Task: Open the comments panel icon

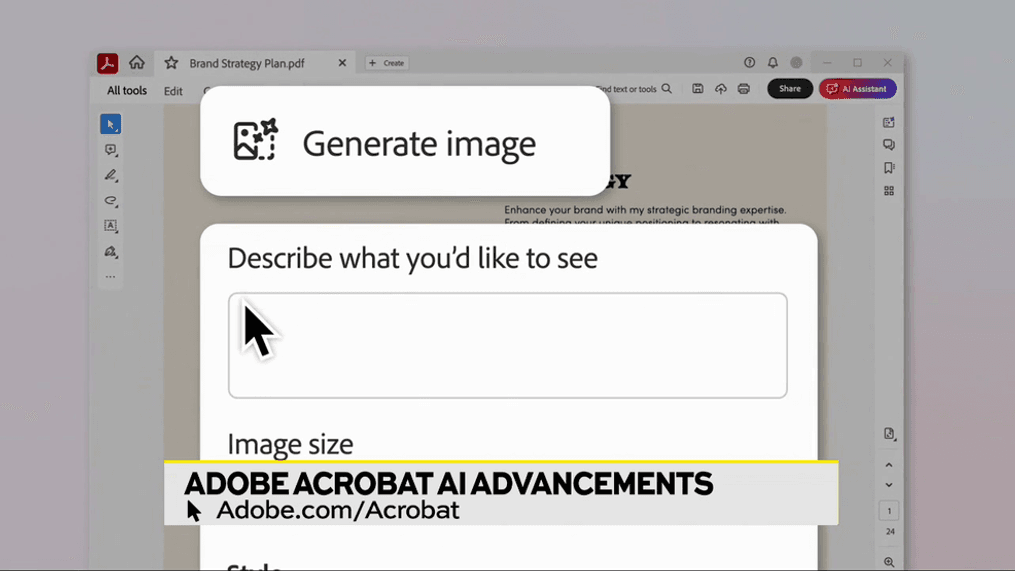Action: [889, 145]
